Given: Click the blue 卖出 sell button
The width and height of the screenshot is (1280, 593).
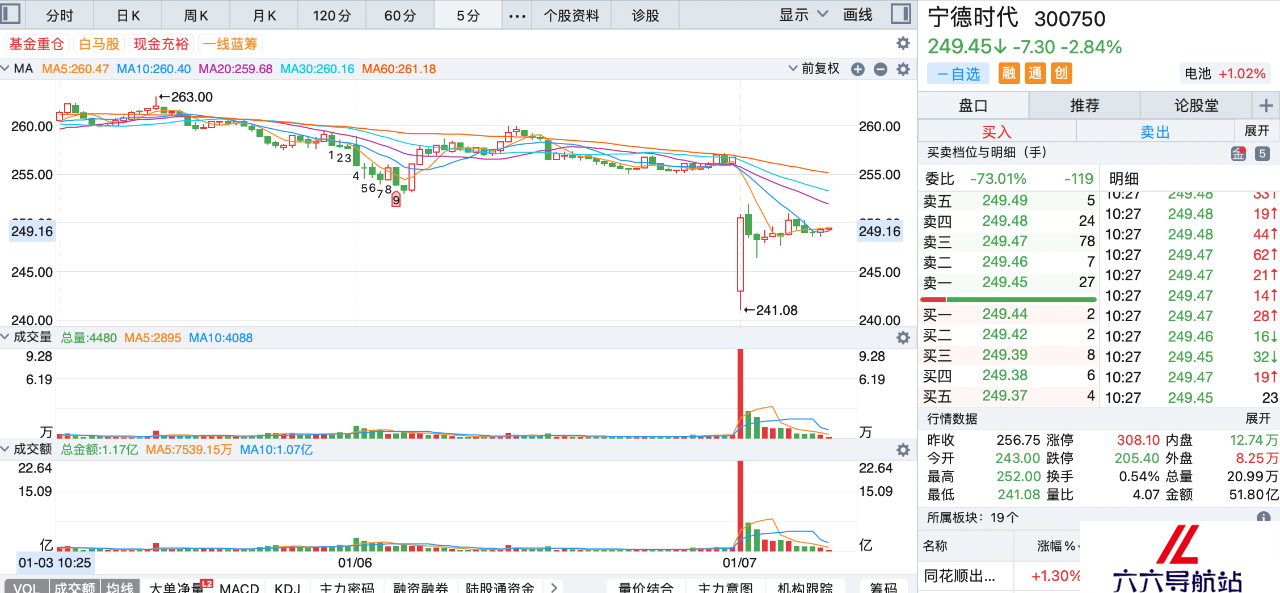Looking at the screenshot, I should pyautogui.click(x=1155, y=131).
